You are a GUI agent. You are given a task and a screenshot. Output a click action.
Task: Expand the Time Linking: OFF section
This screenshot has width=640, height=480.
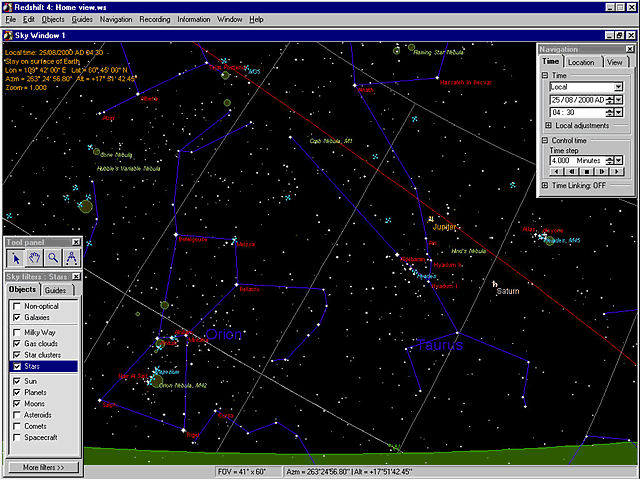tap(544, 185)
